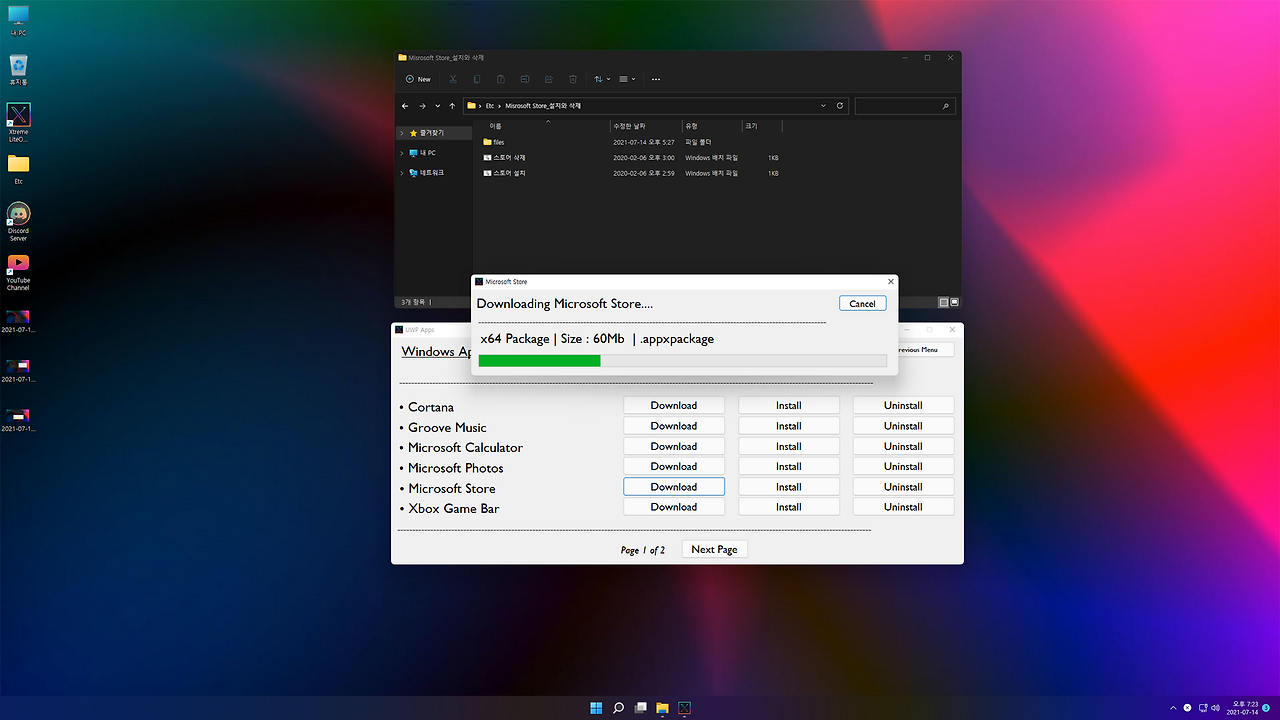Click the taskbar clock and date
Image resolution: width=1280 pixels, height=720 pixels.
point(1241,708)
